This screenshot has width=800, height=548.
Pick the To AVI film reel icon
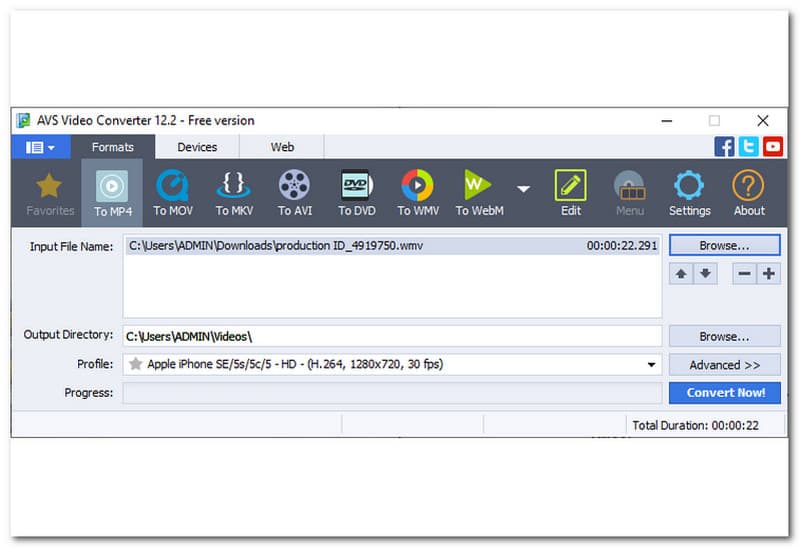[294, 193]
